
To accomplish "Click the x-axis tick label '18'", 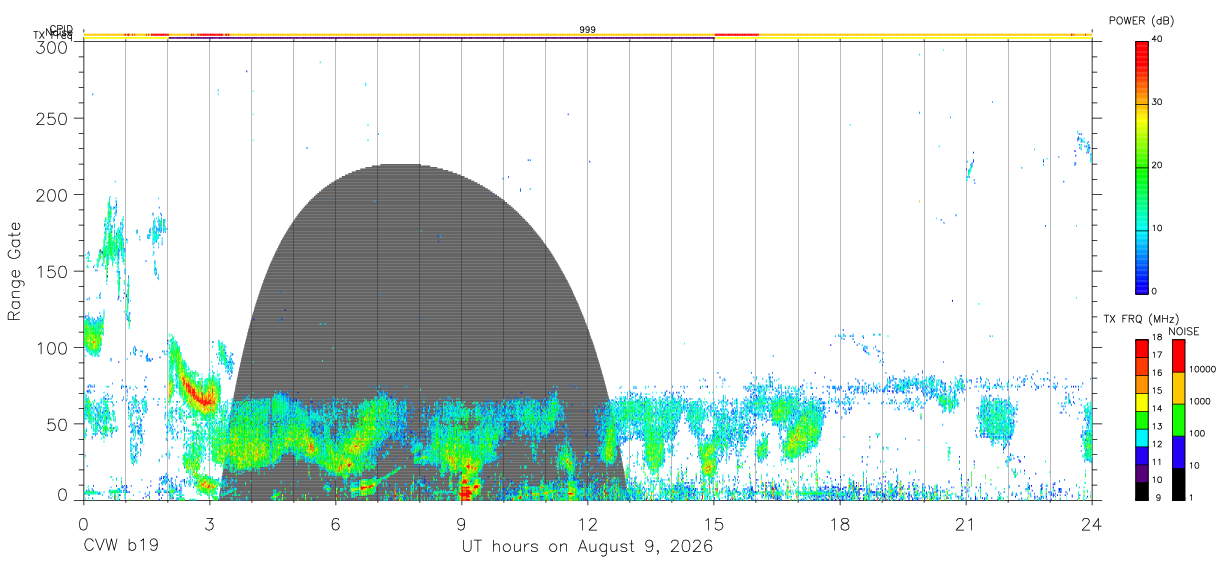I will [x=839, y=523].
